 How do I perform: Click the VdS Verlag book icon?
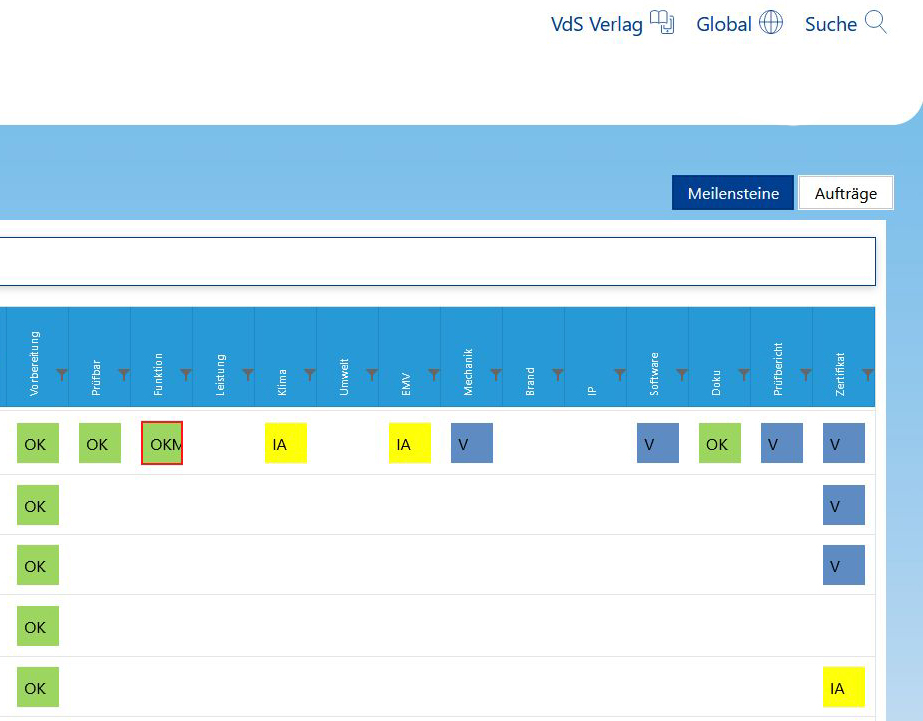click(x=662, y=23)
